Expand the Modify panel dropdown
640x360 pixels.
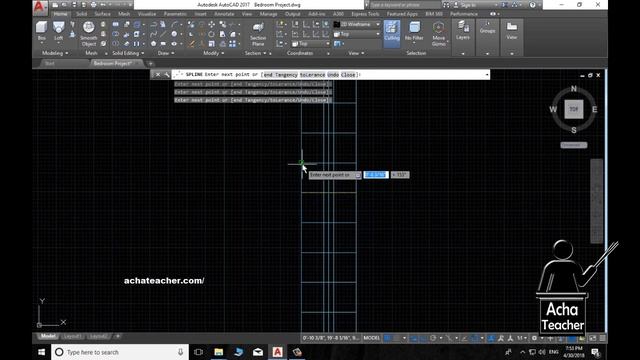coord(213,53)
